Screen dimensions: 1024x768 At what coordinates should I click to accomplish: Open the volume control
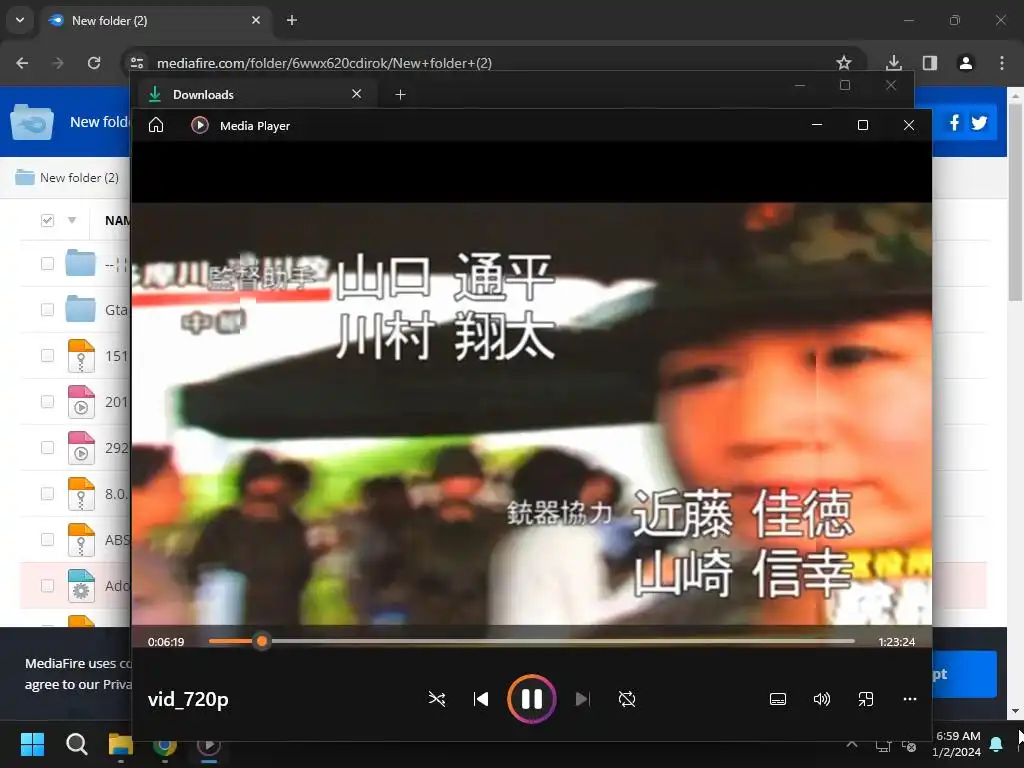(x=822, y=699)
